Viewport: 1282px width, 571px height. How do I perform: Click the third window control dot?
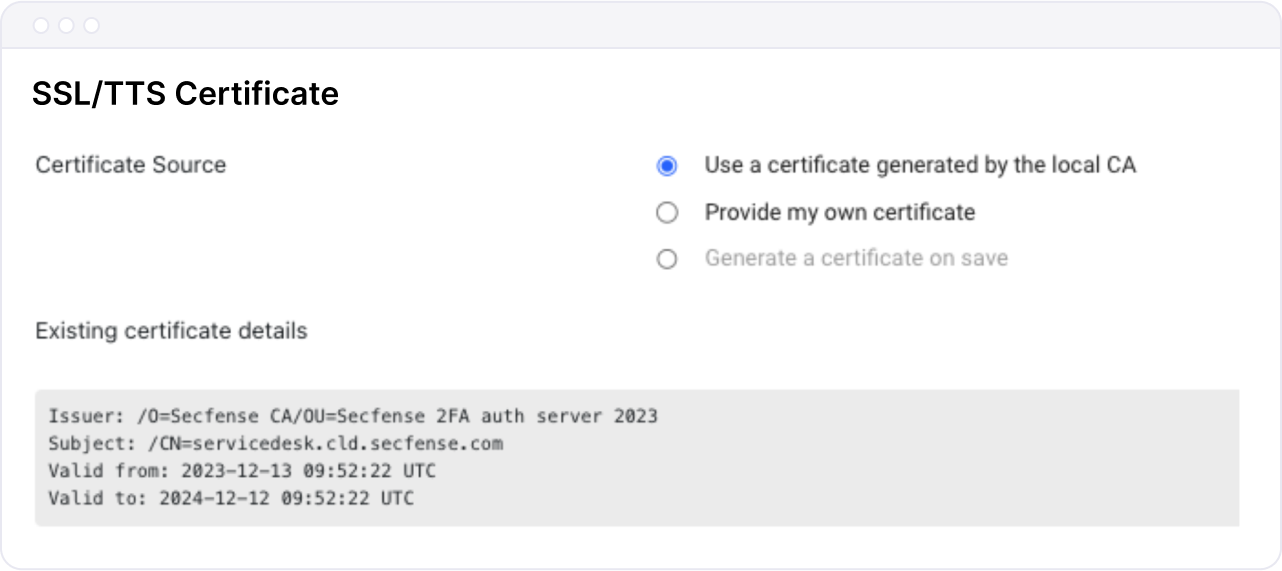[x=91, y=25]
